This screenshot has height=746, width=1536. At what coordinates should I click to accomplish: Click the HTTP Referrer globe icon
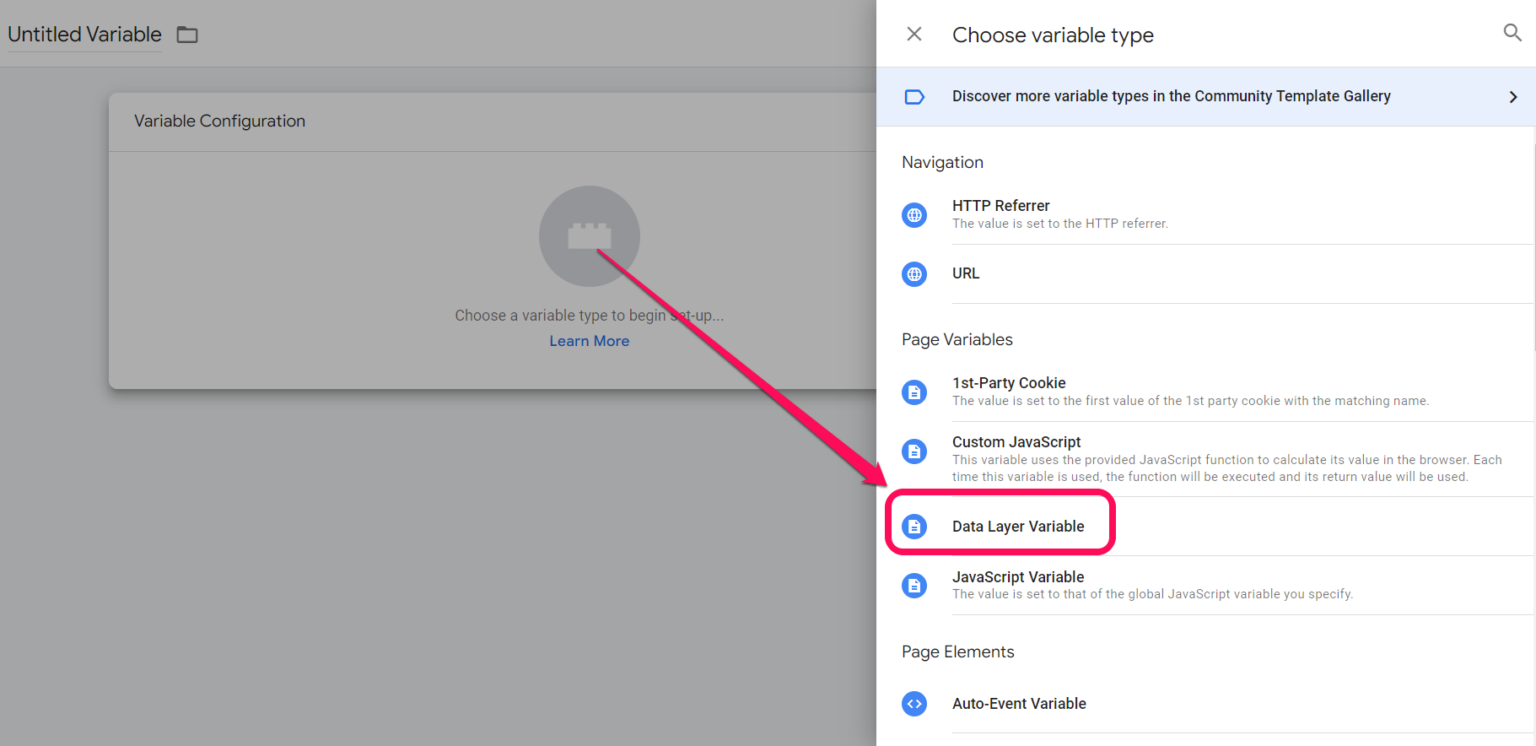[x=914, y=214]
